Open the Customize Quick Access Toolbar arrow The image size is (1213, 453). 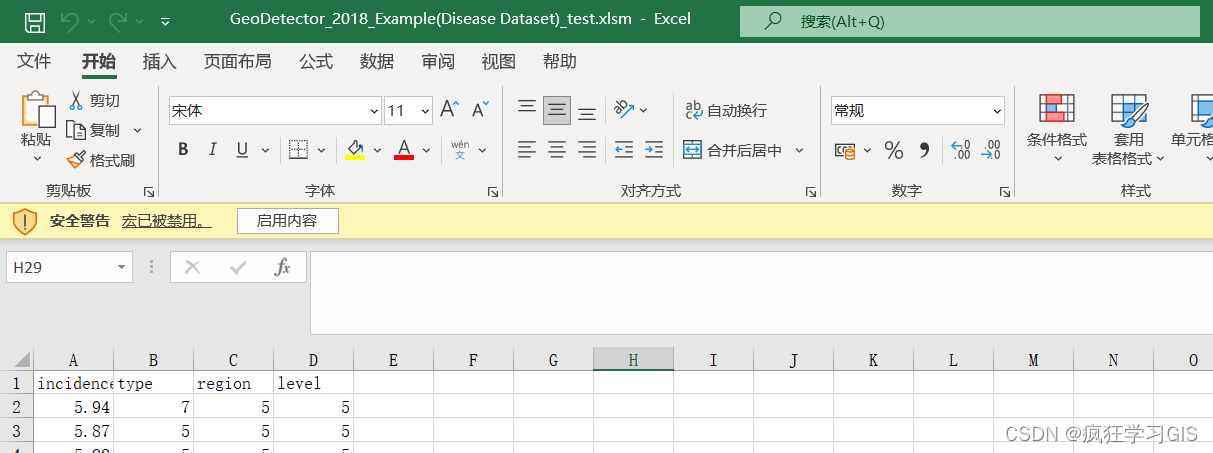165,21
